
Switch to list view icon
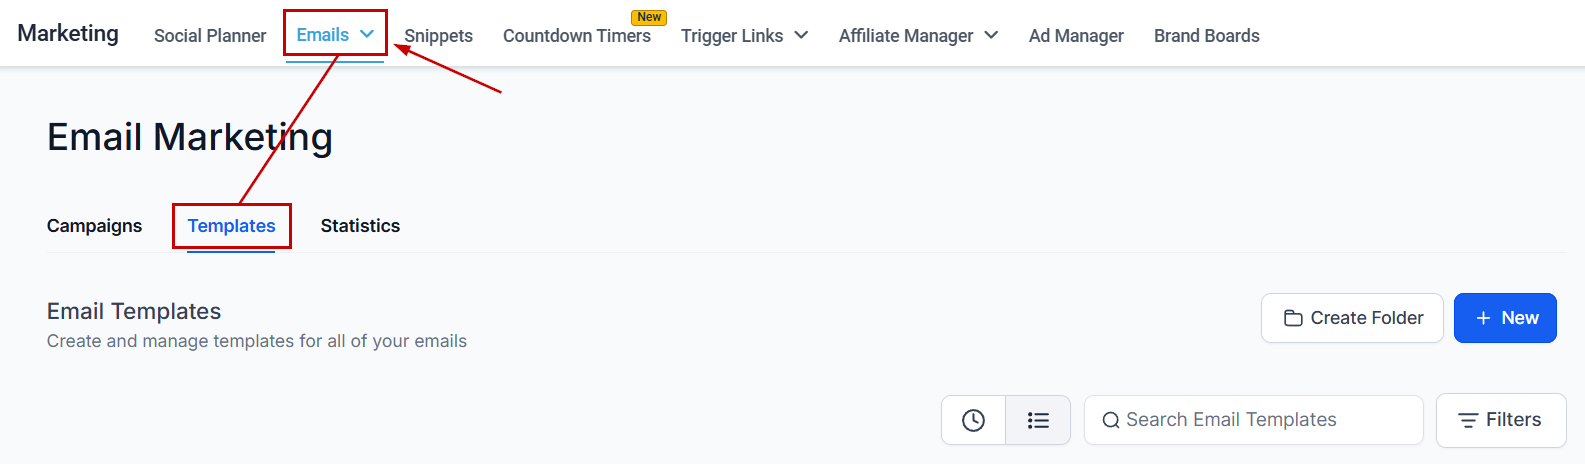1038,420
